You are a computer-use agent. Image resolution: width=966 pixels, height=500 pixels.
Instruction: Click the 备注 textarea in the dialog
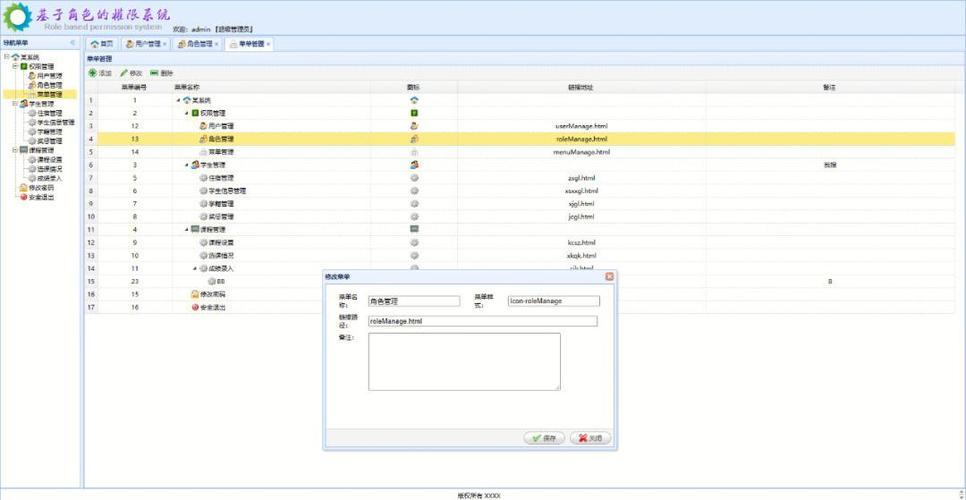[464, 361]
